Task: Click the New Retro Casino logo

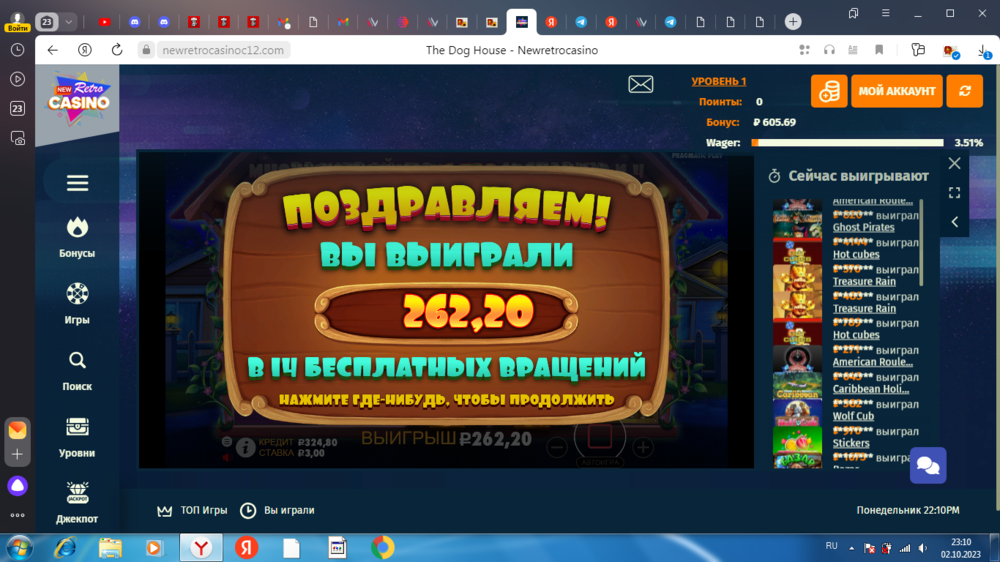Action: (x=78, y=98)
